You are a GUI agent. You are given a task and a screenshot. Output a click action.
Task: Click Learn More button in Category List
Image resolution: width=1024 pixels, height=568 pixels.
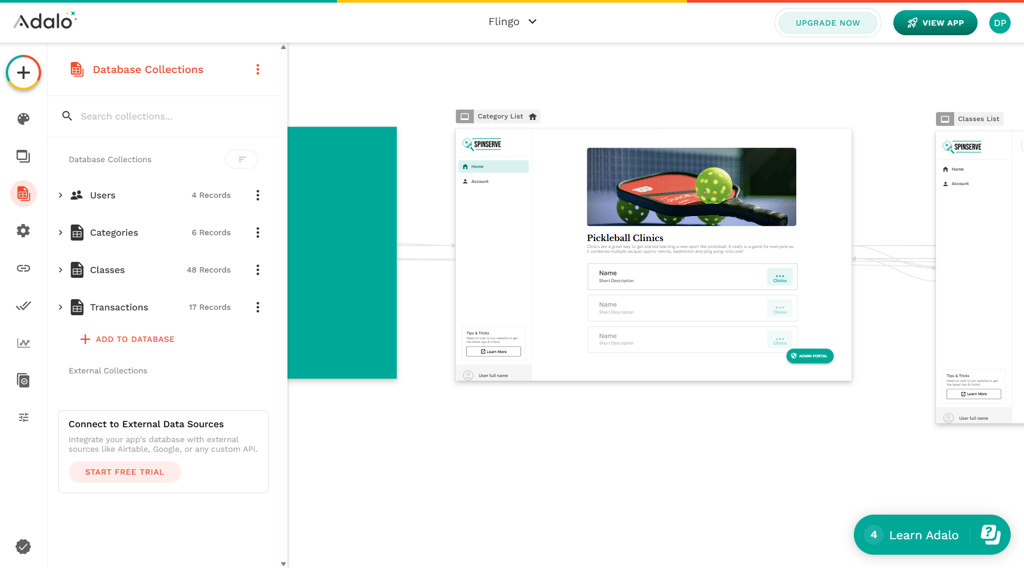pos(494,351)
